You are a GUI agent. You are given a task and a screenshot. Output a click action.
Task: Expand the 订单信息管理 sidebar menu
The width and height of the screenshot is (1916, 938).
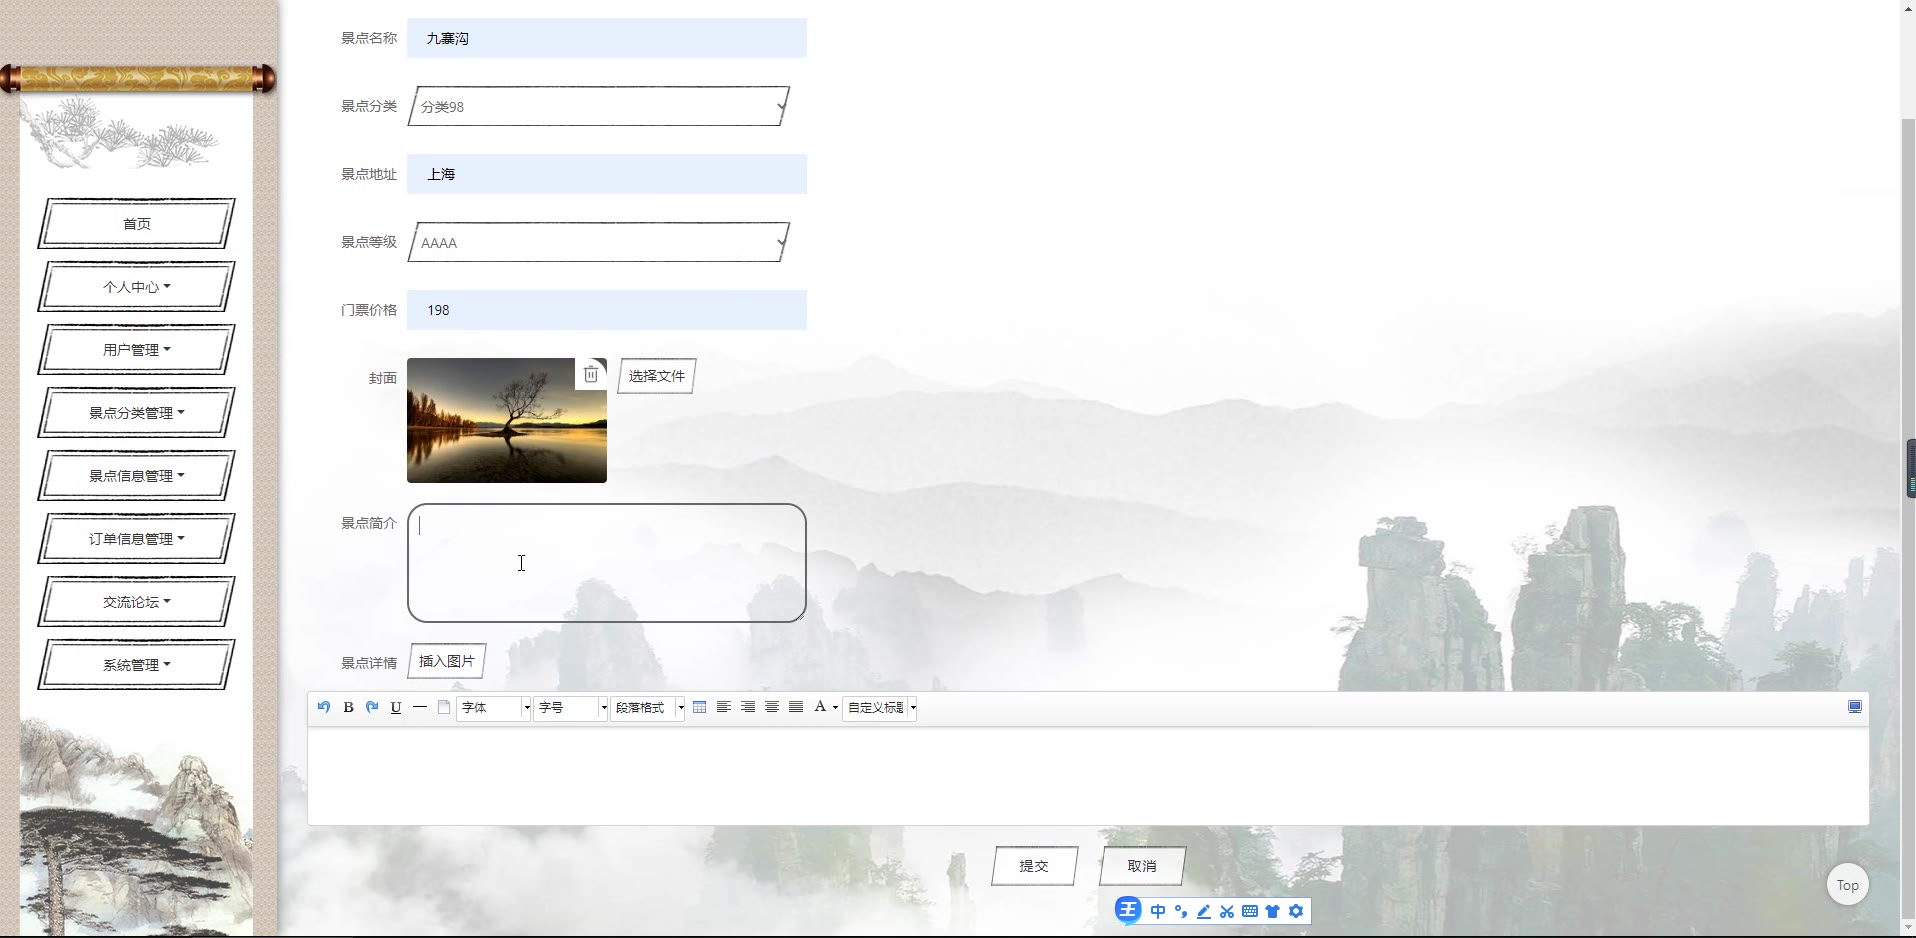(x=136, y=539)
